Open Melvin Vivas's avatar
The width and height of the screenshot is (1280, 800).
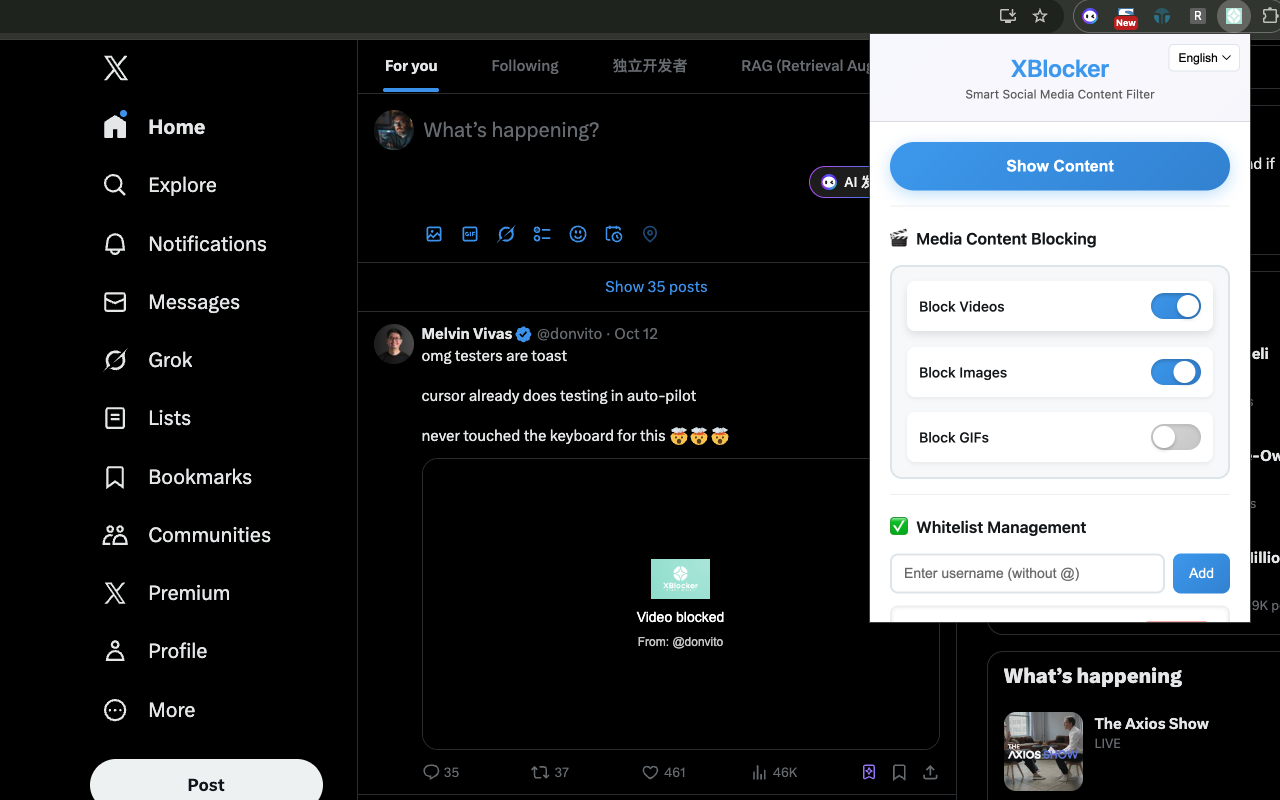tap(394, 344)
